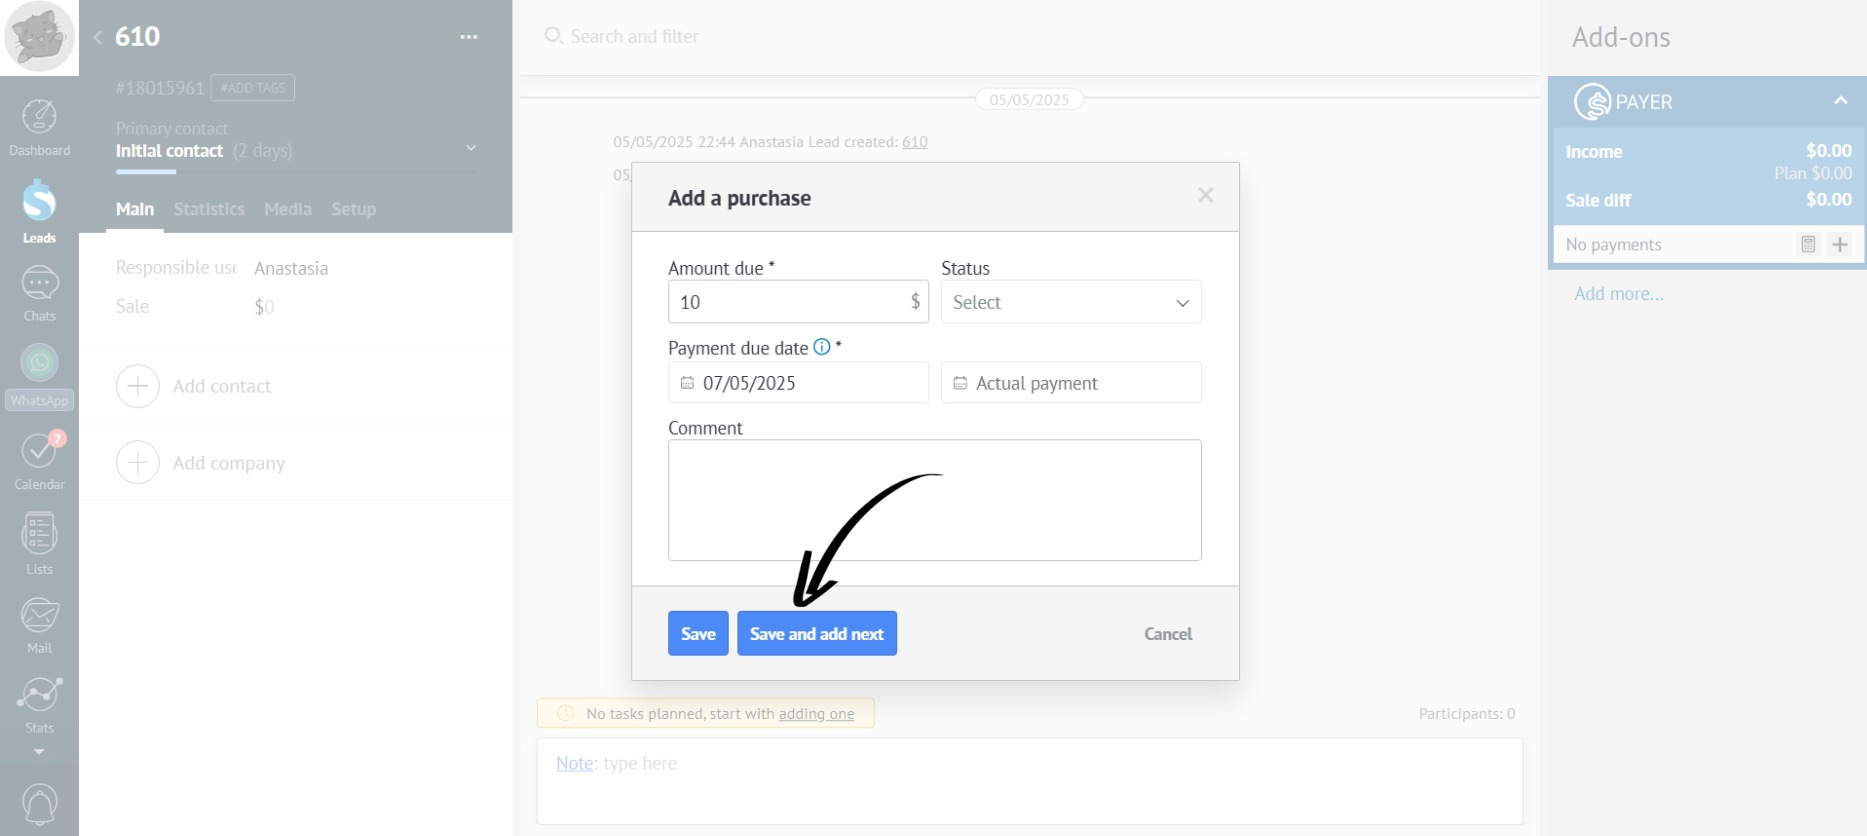
Task: Click Cancel in the purchase dialog
Action: click(x=1168, y=634)
